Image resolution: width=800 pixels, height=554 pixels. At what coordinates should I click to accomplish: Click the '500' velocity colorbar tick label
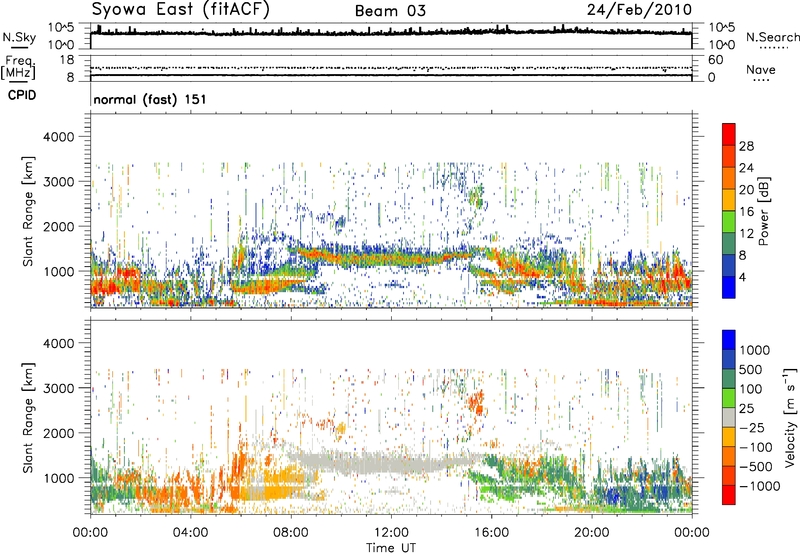point(751,370)
